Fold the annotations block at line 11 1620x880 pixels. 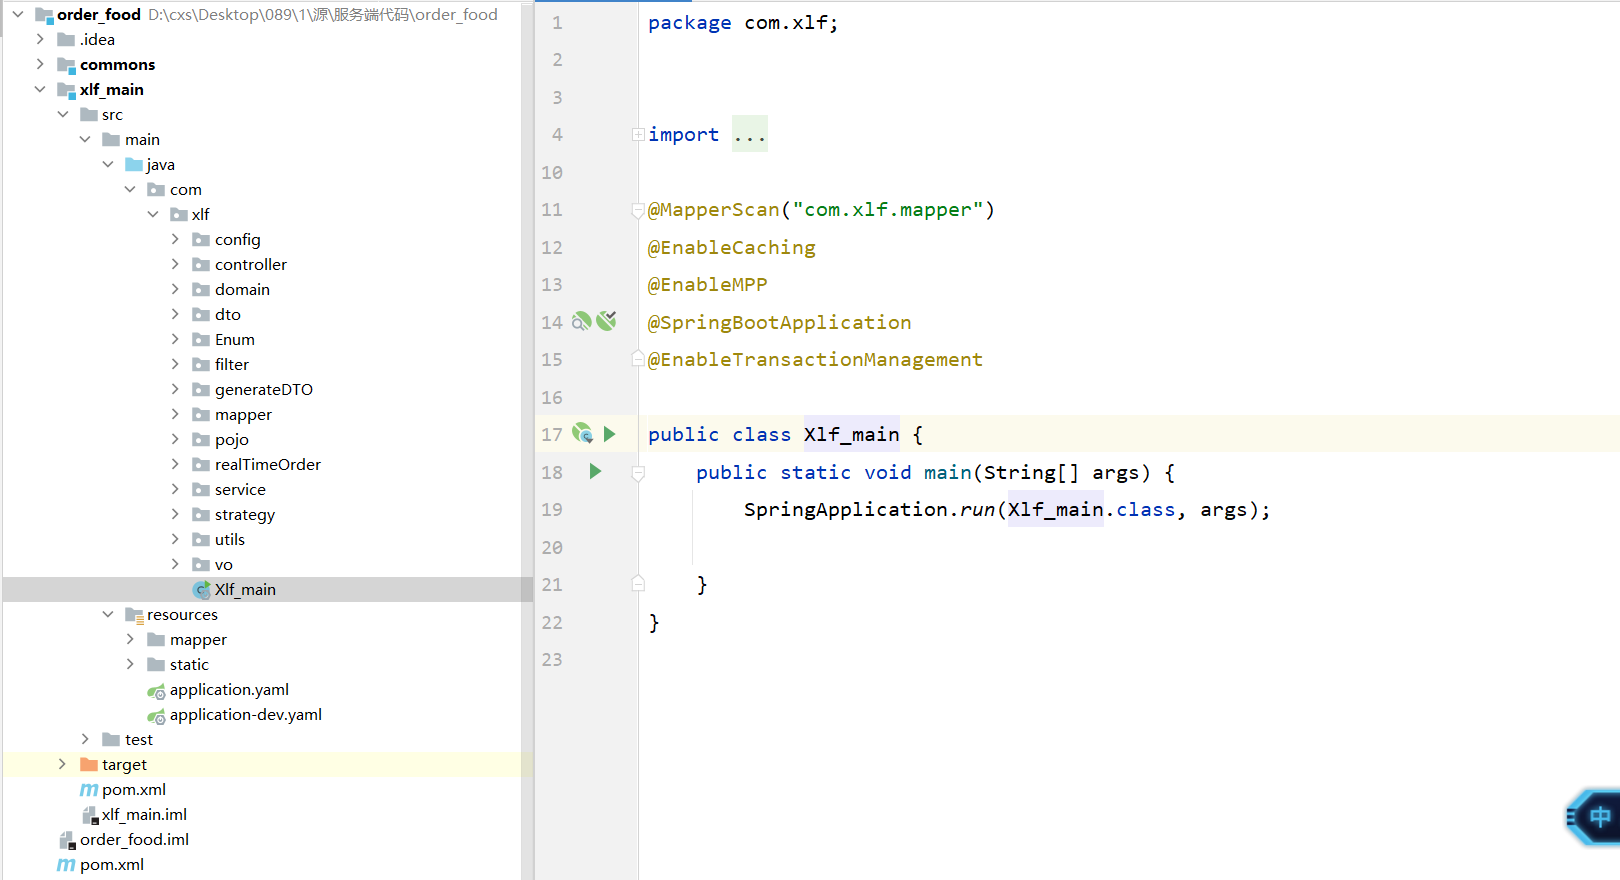click(638, 210)
